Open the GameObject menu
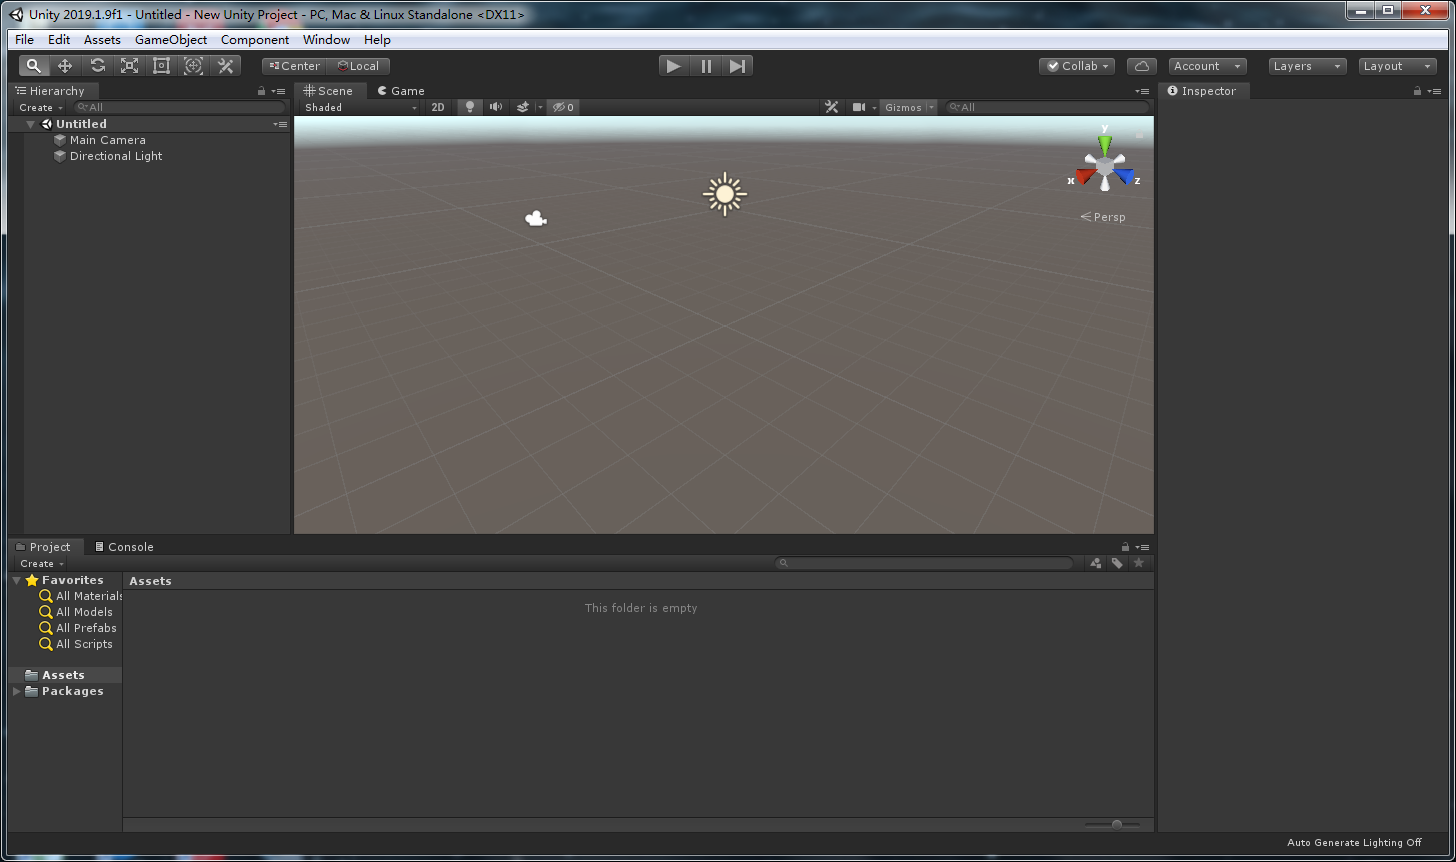The image size is (1456, 862). coord(170,39)
